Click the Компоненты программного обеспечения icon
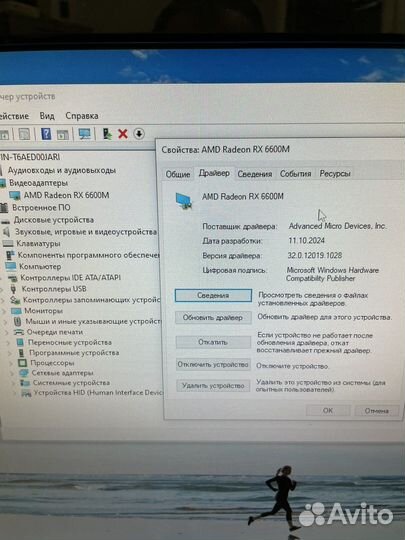 click(10, 255)
